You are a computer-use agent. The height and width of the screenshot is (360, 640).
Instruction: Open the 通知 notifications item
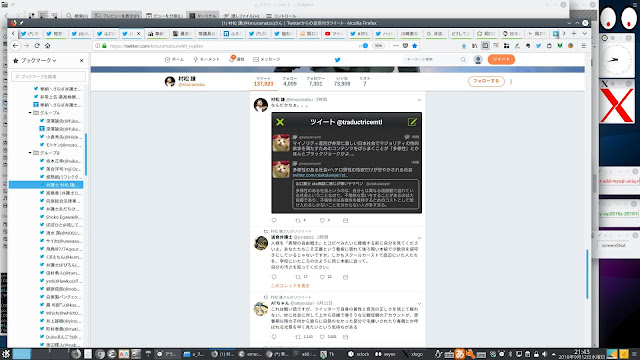point(237,60)
